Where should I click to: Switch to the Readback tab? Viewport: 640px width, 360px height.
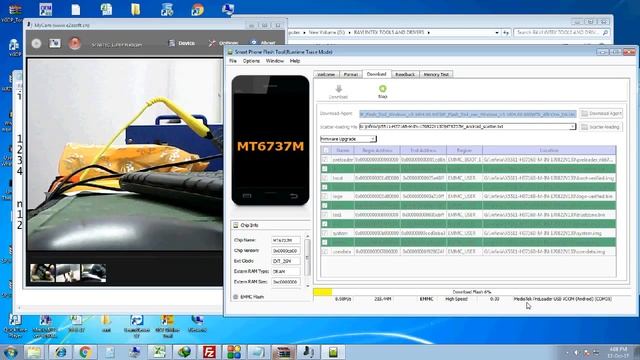[x=405, y=74]
